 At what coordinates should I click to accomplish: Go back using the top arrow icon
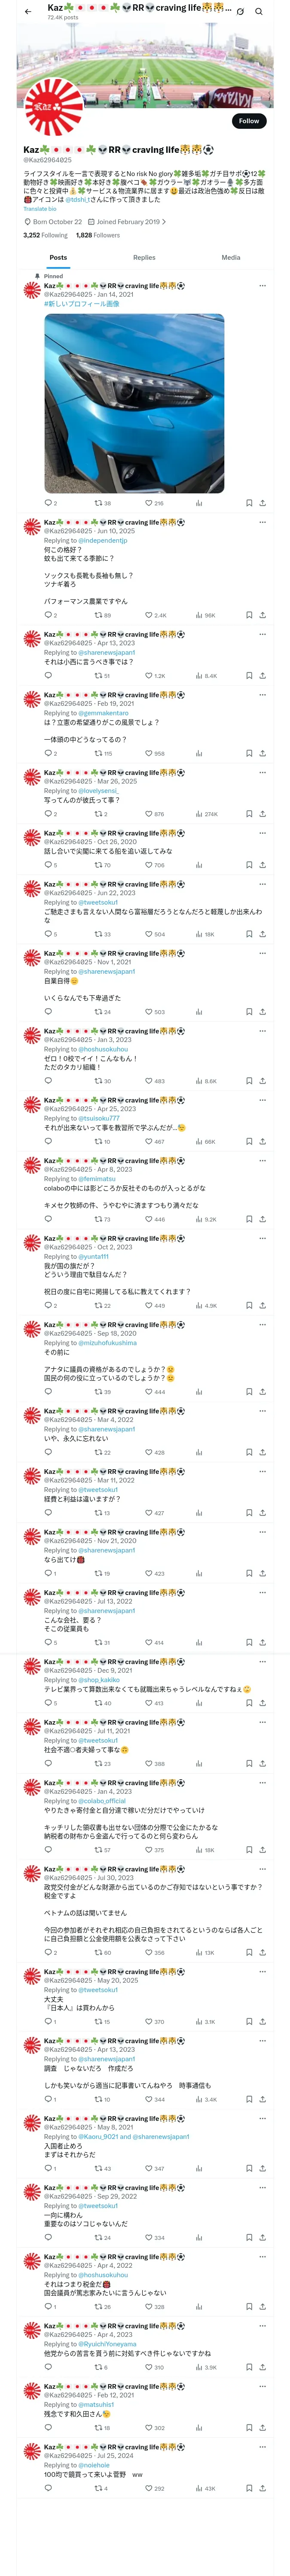28,11
